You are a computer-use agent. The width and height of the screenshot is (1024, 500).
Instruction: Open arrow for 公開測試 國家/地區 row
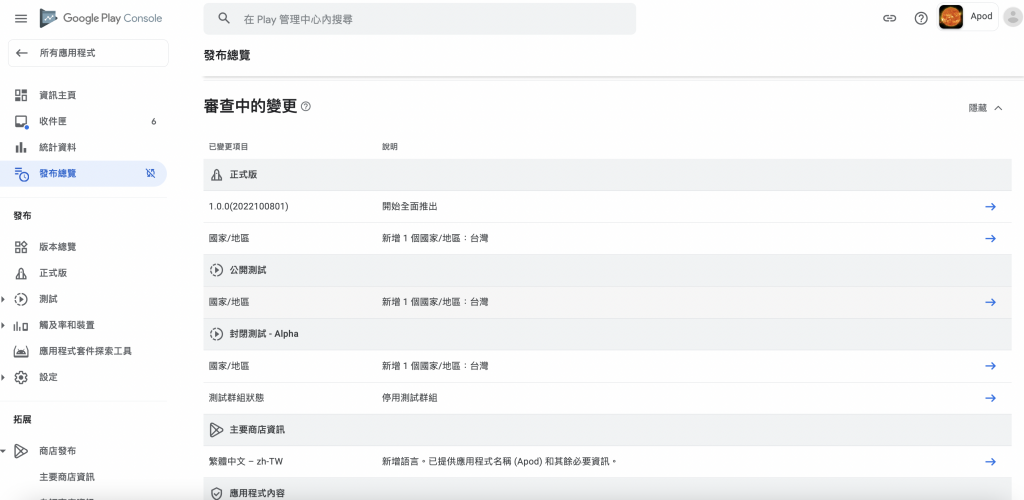click(x=990, y=302)
